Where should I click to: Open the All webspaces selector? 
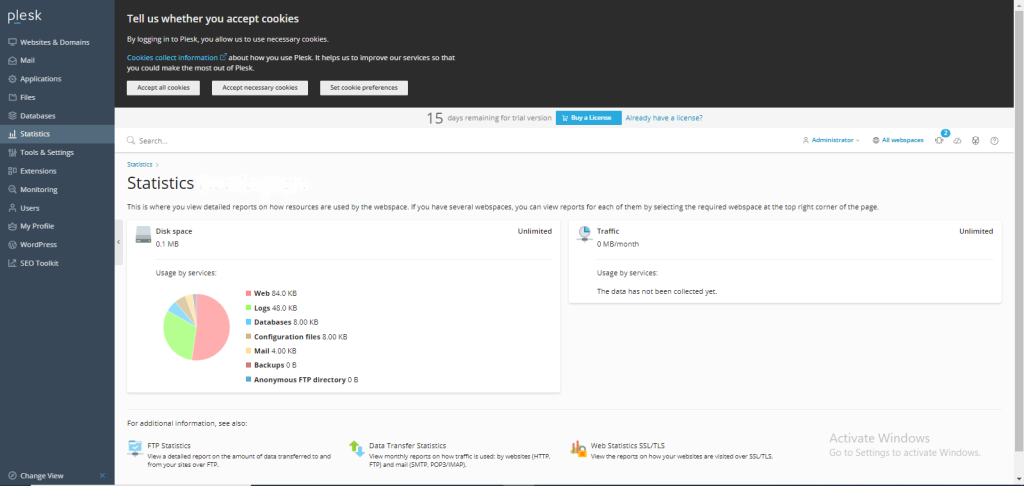[x=898, y=140]
